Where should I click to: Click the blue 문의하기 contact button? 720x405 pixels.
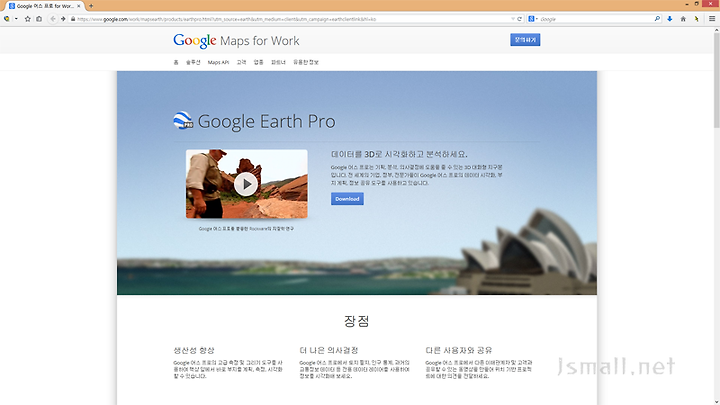tap(525, 40)
